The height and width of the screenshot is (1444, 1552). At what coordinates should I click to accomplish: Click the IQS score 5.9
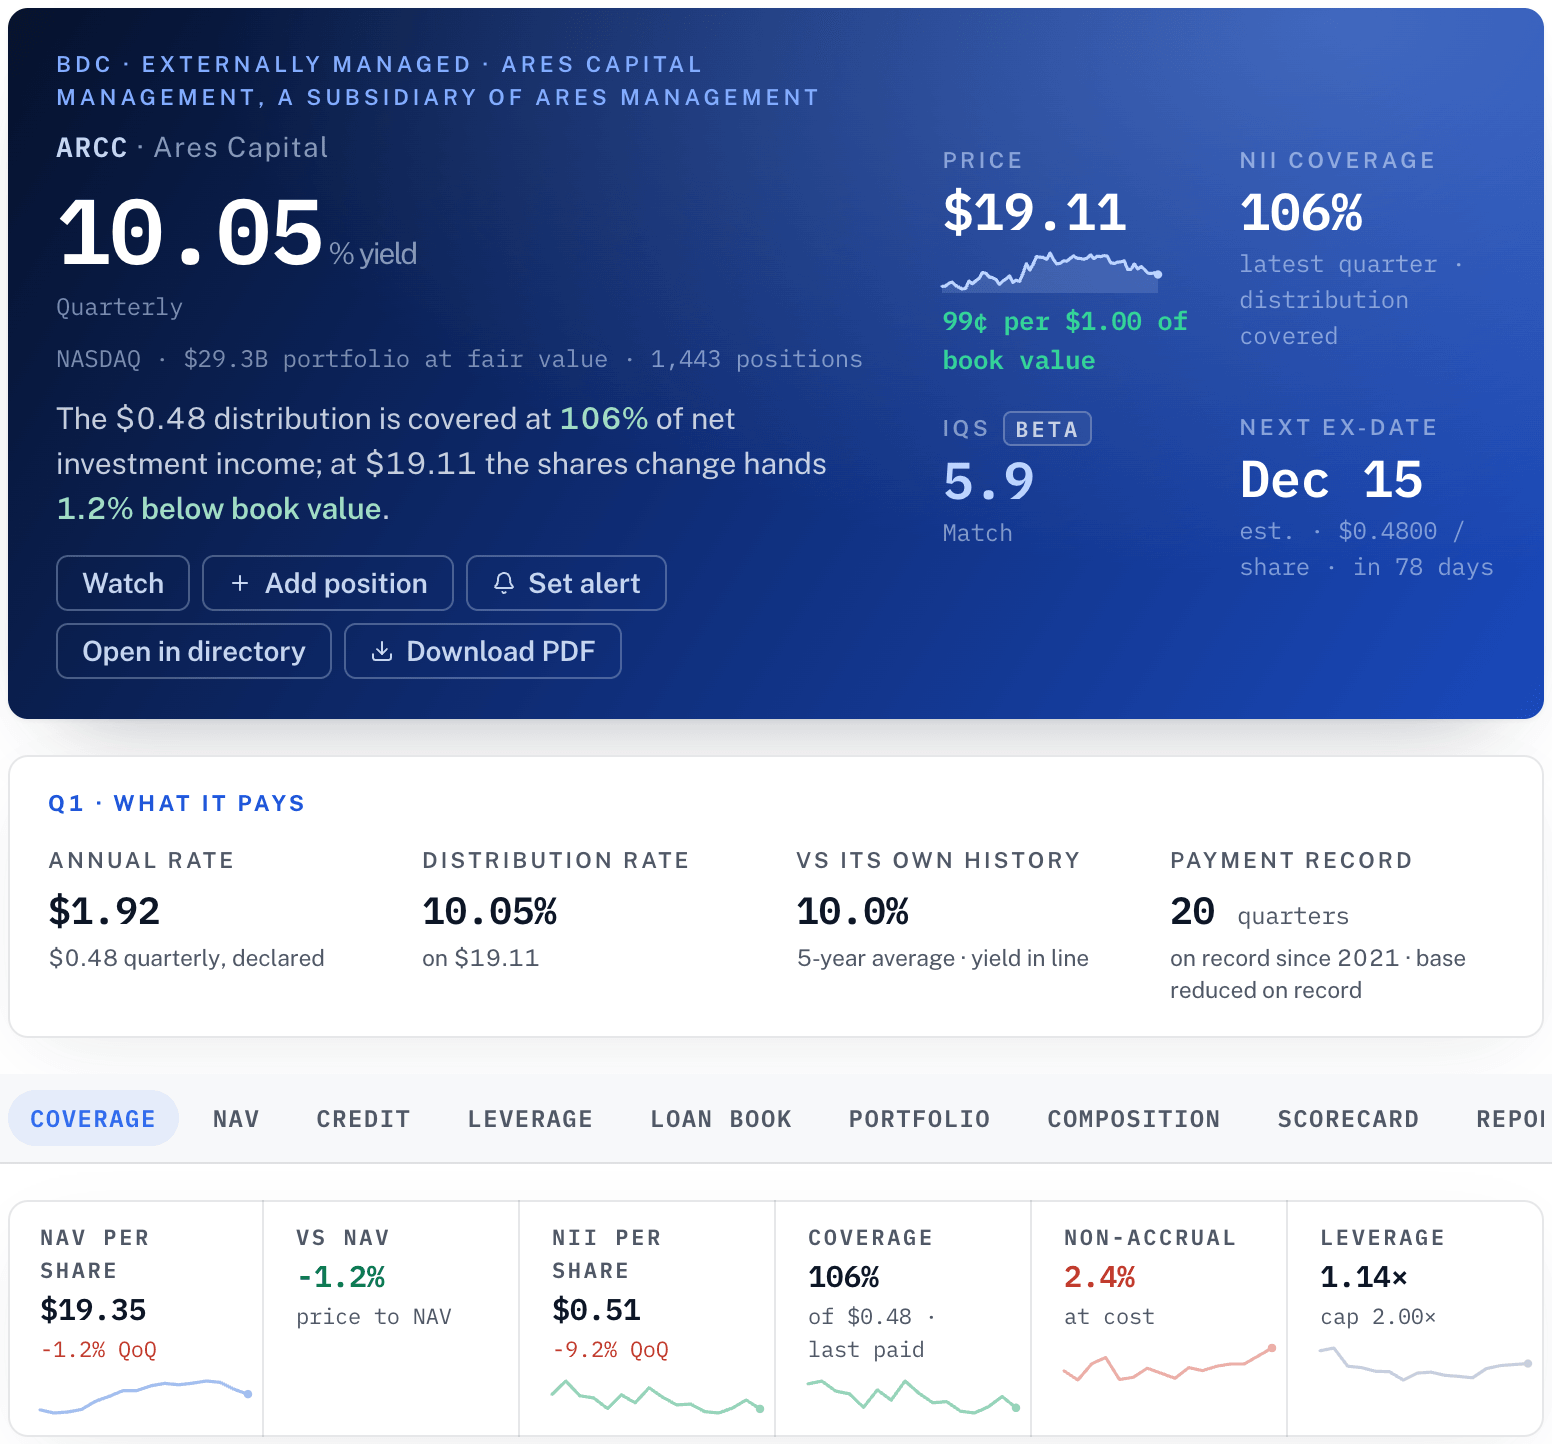(988, 481)
